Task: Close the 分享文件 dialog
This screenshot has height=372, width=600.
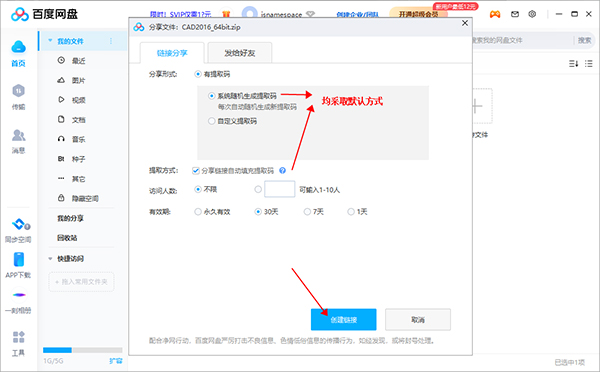Action: pos(465,23)
